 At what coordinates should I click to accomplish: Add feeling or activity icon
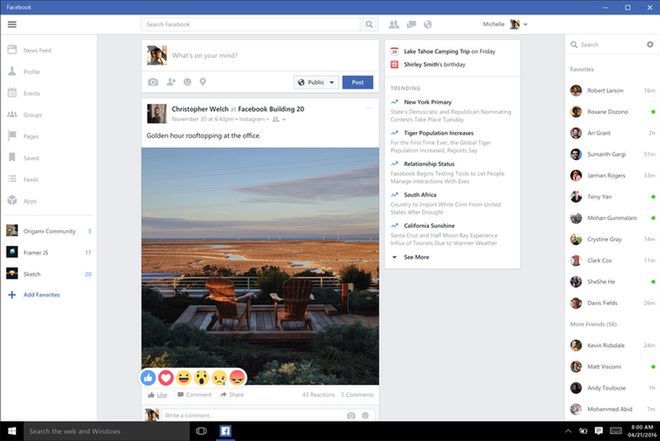(187, 82)
